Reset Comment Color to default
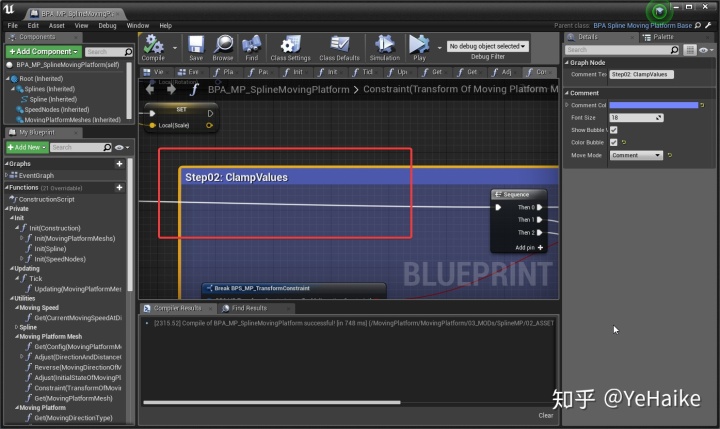Viewport: 720px width, 429px height. pos(702,105)
